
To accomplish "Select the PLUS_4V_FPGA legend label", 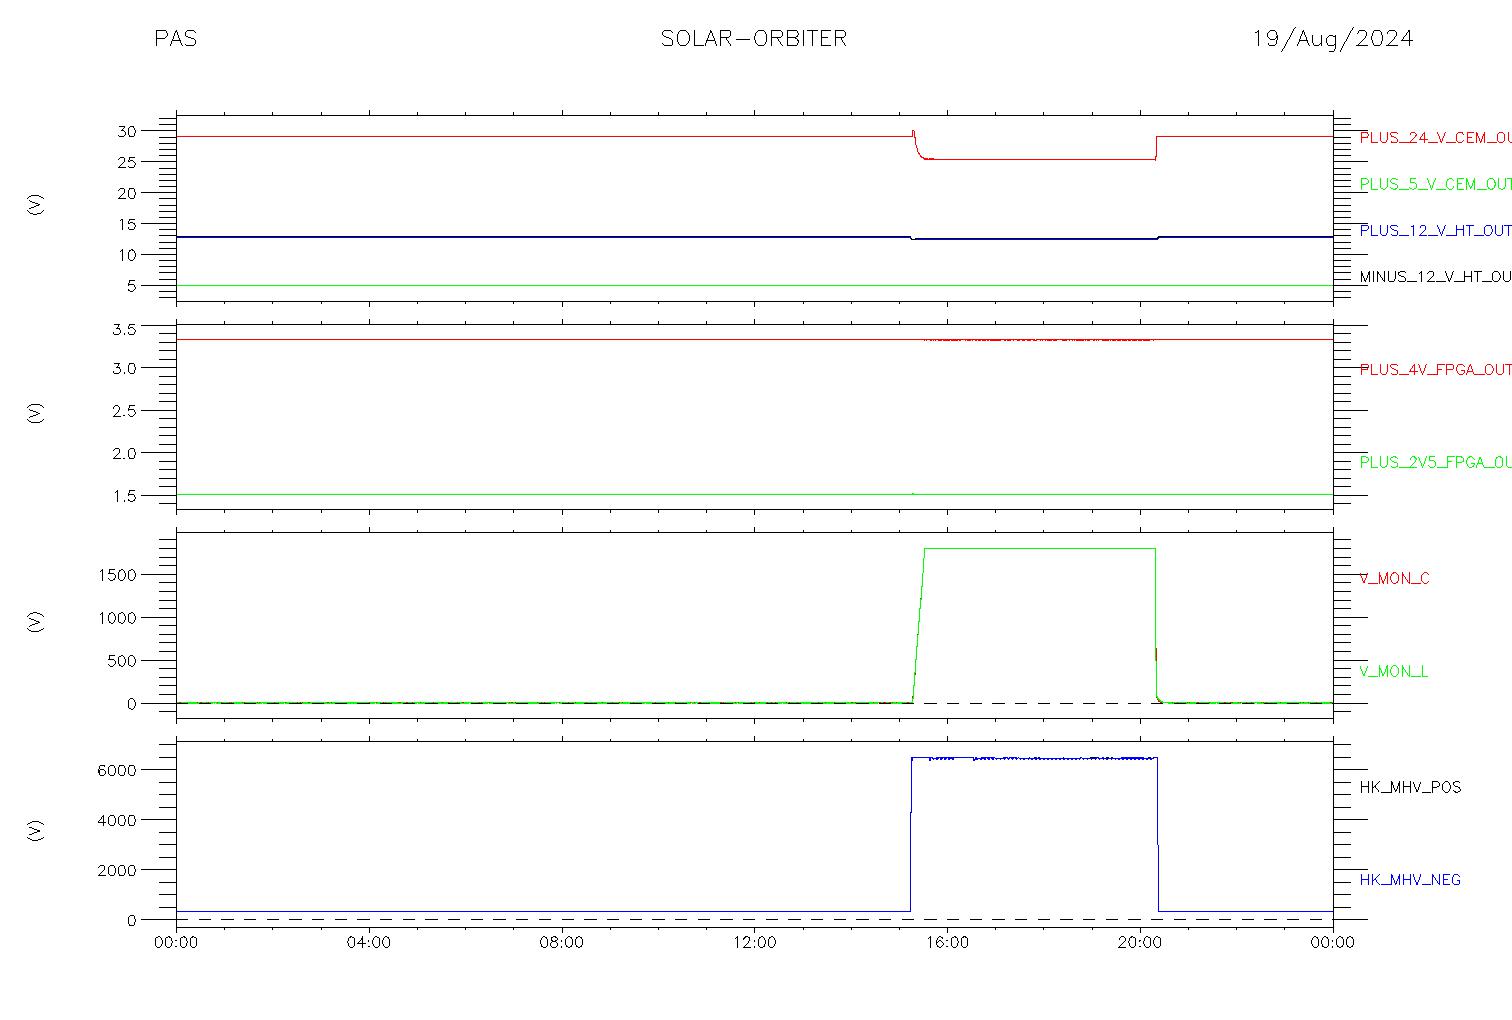I will point(1435,369).
